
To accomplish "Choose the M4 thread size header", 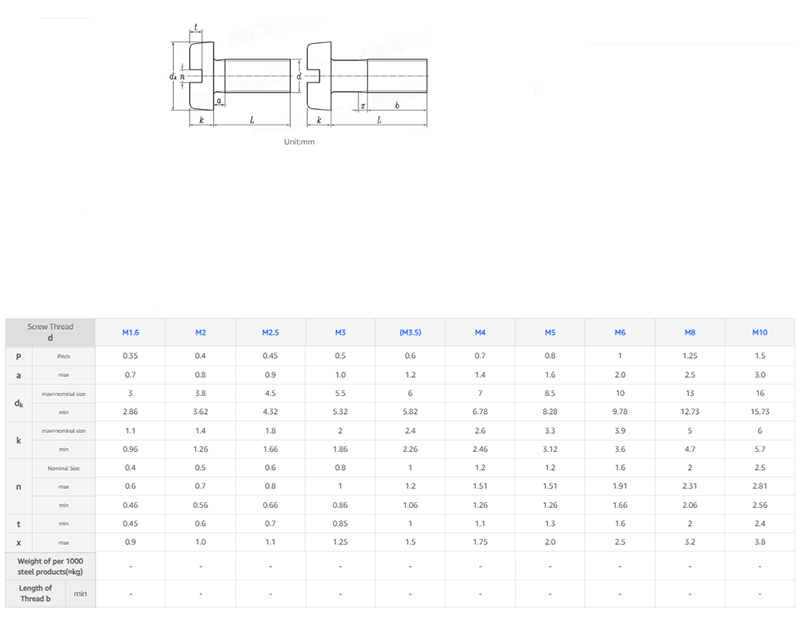I will coord(480,332).
